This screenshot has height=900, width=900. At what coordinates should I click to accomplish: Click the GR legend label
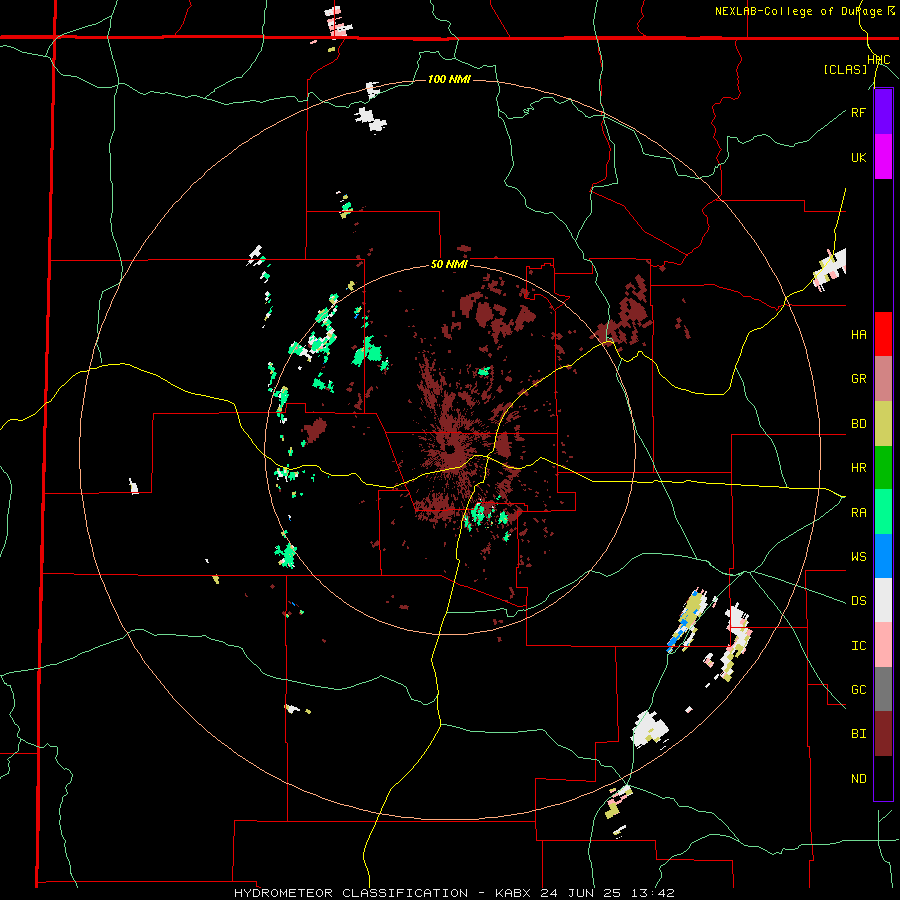pos(858,379)
